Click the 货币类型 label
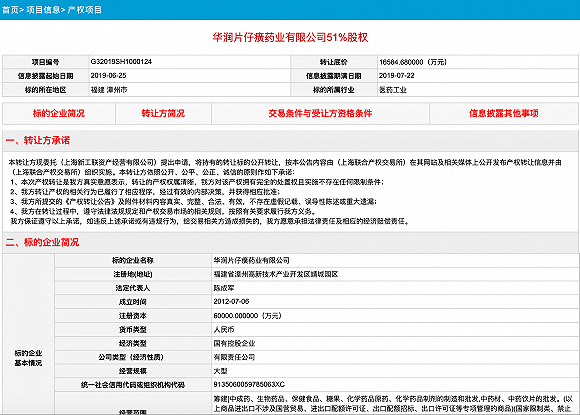Screen dimensions: 580x415 pyautogui.click(x=133, y=329)
